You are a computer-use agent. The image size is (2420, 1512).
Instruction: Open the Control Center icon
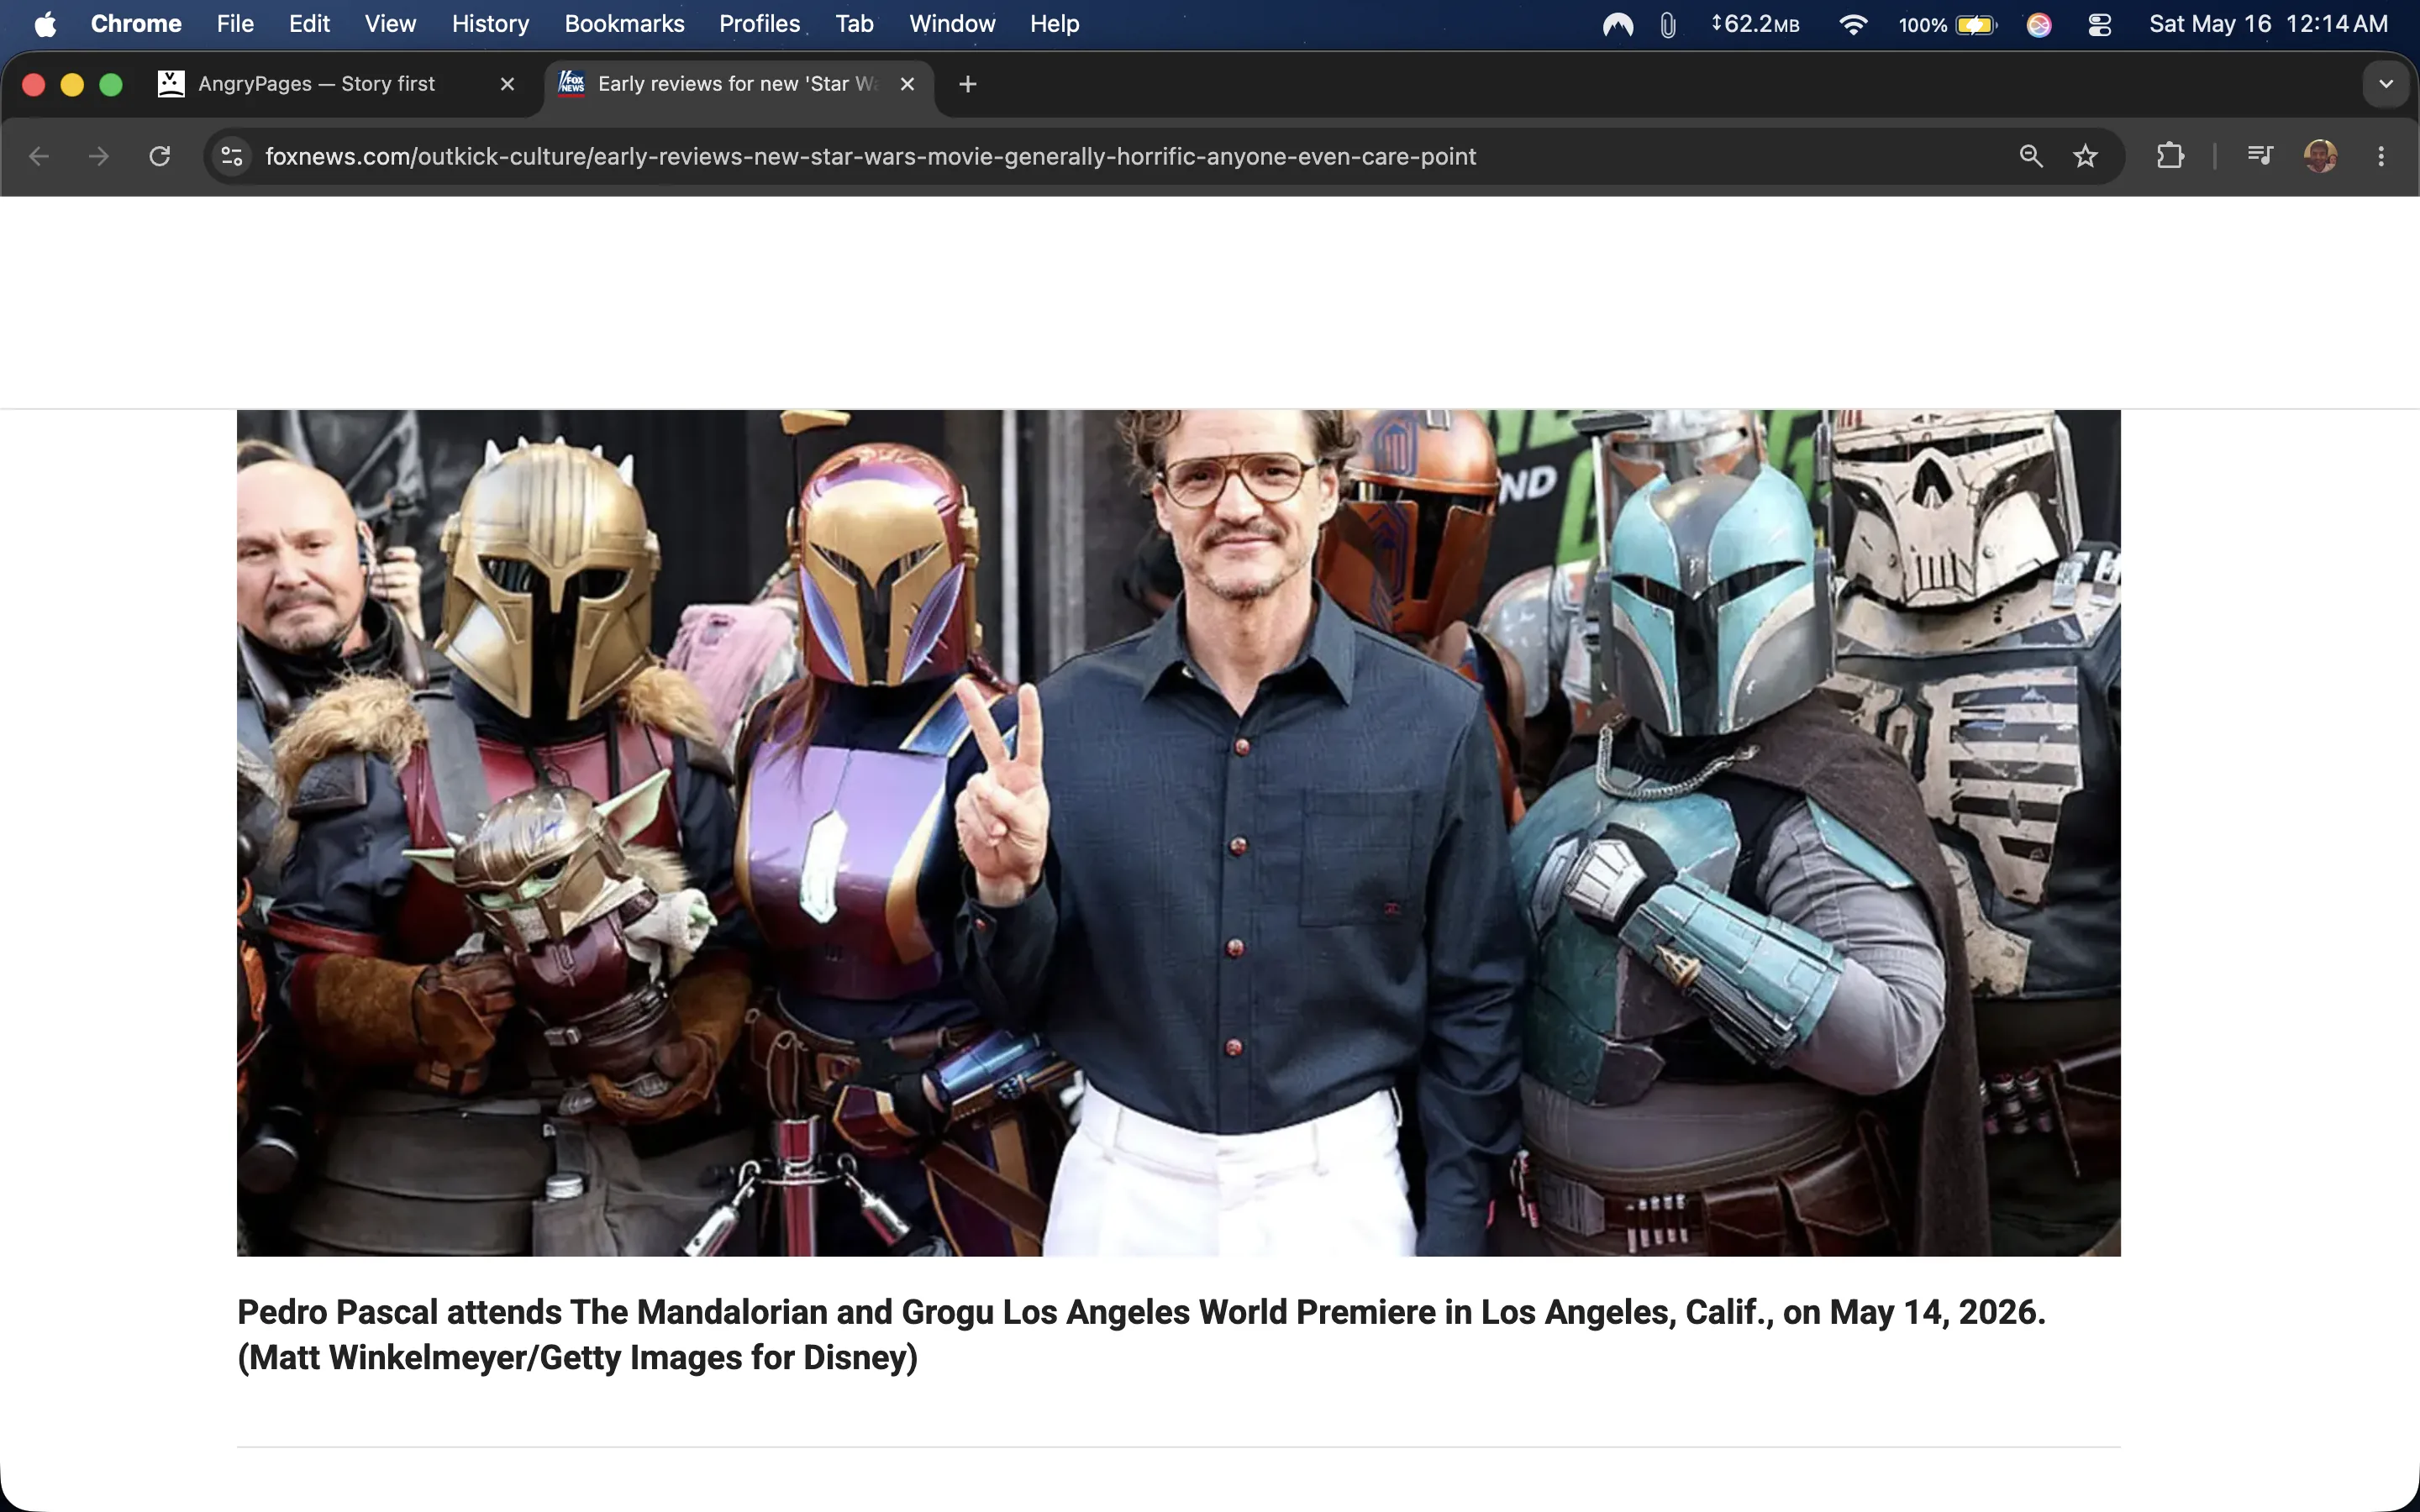click(2099, 24)
